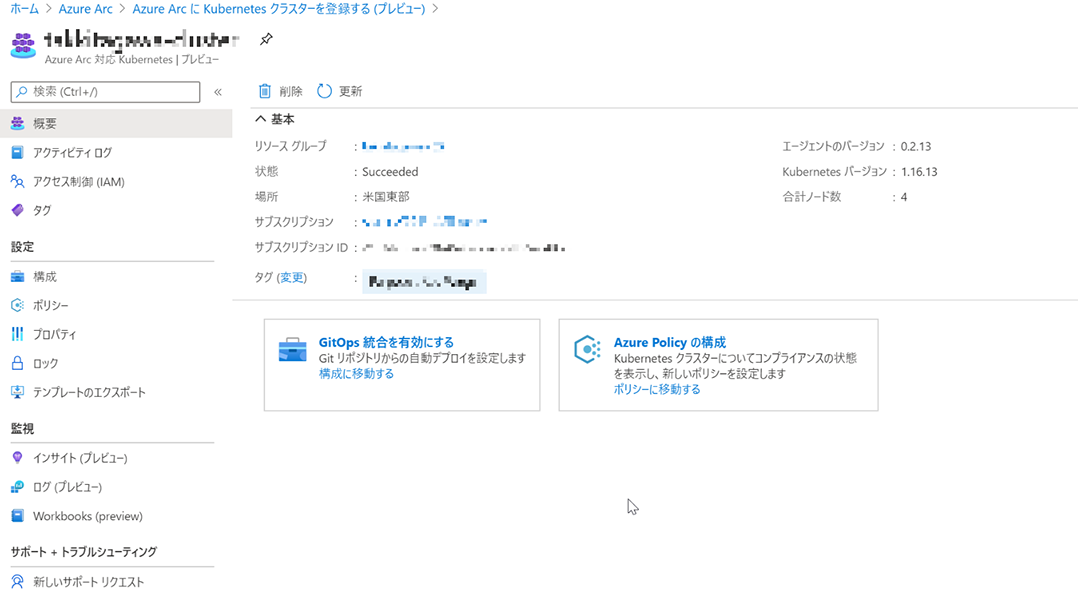Click the プロパティ bars icon
Screen dimensions: 1078x602
pos(18,334)
